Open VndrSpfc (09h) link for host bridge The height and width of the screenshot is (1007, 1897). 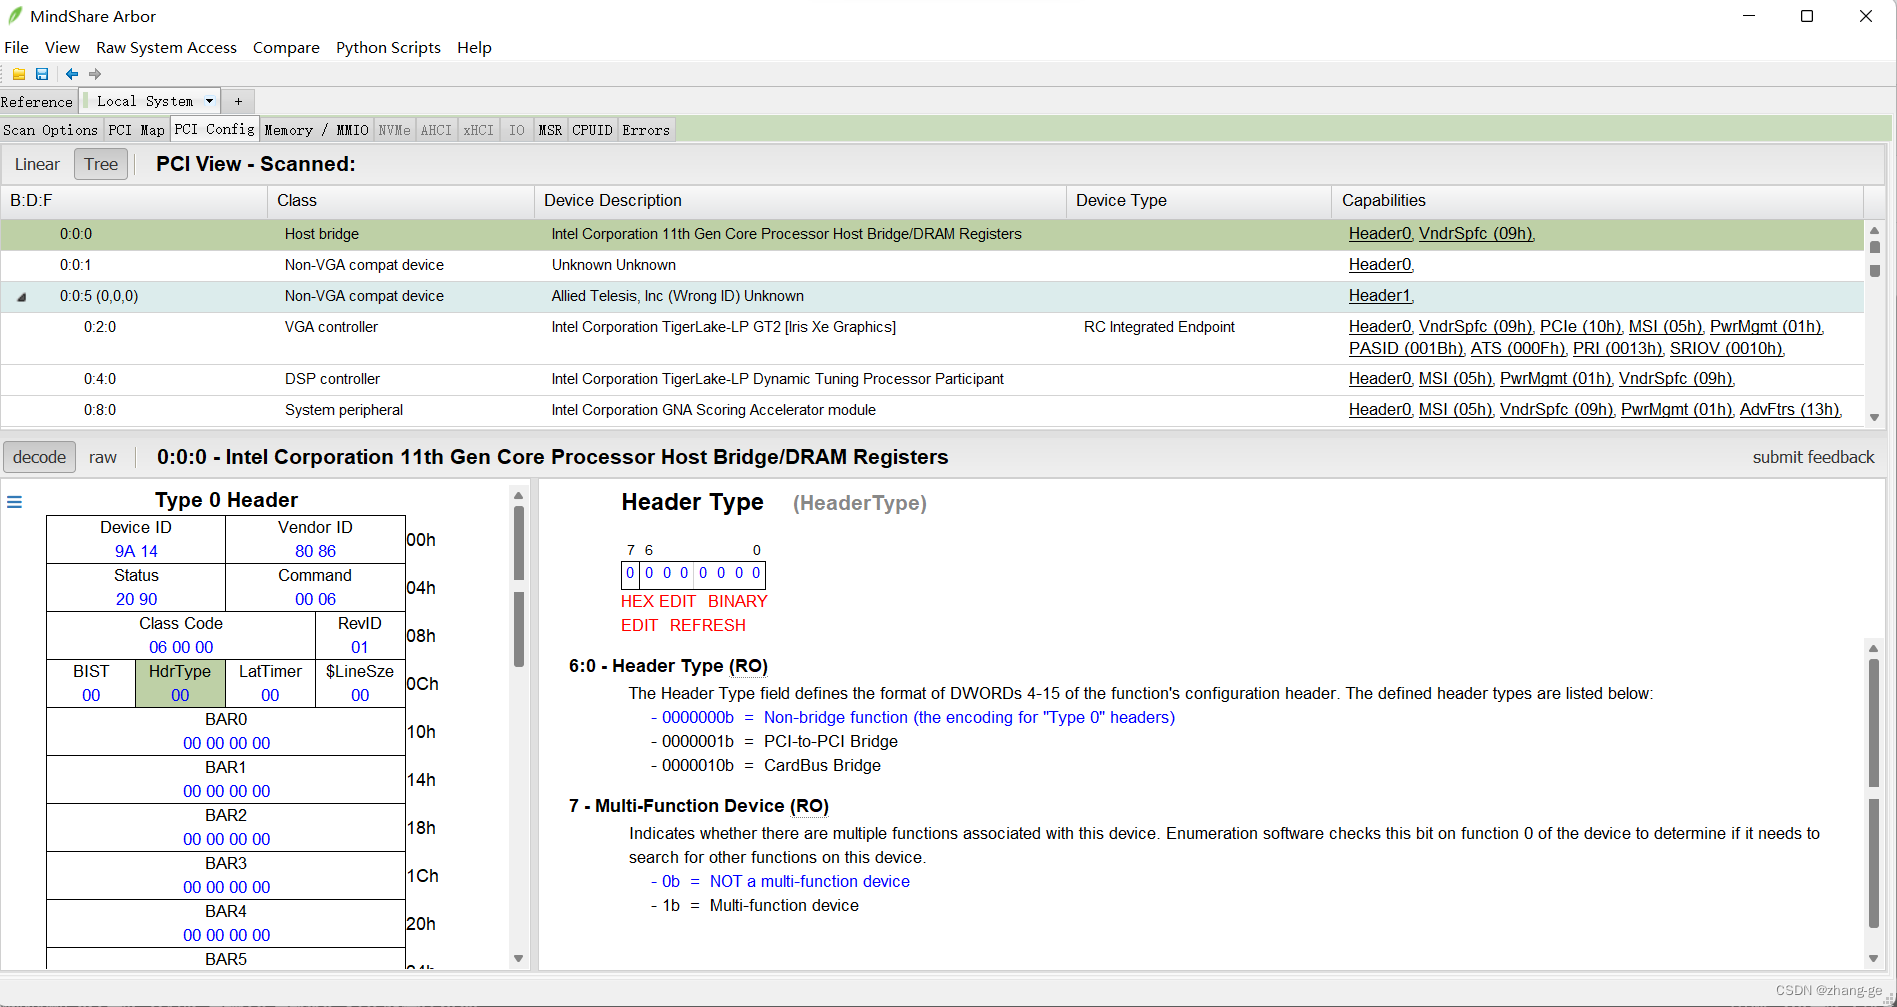[1475, 234]
